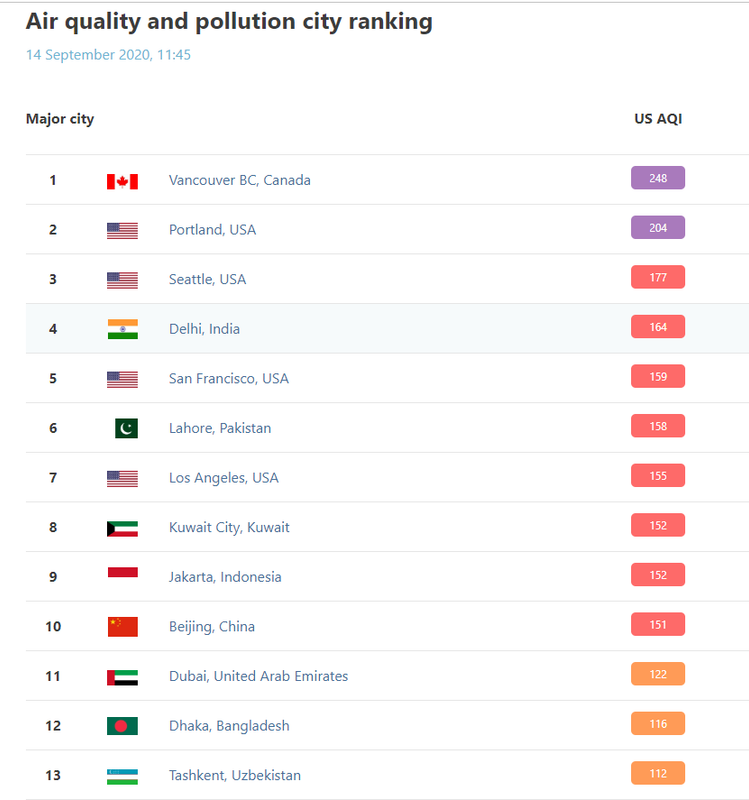Click the Pakistan flag icon
The height and width of the screenshot is (800, 749).
(x=126, y=428)
